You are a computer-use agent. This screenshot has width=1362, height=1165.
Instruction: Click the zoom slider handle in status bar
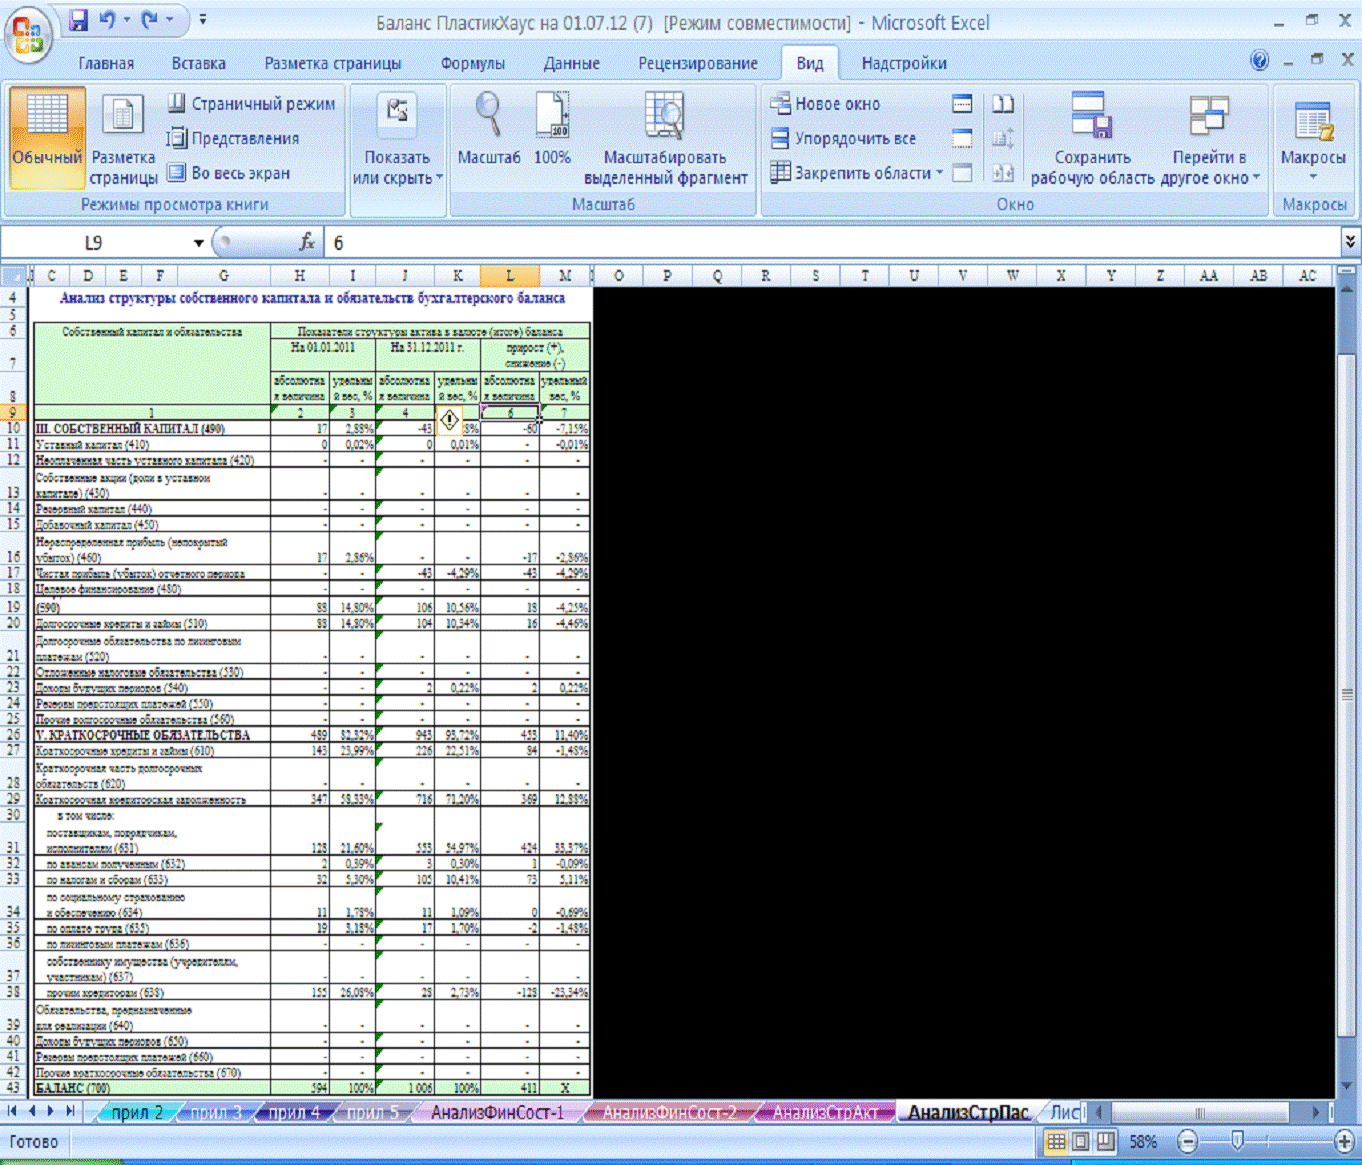click(x=1237, y=1141)
